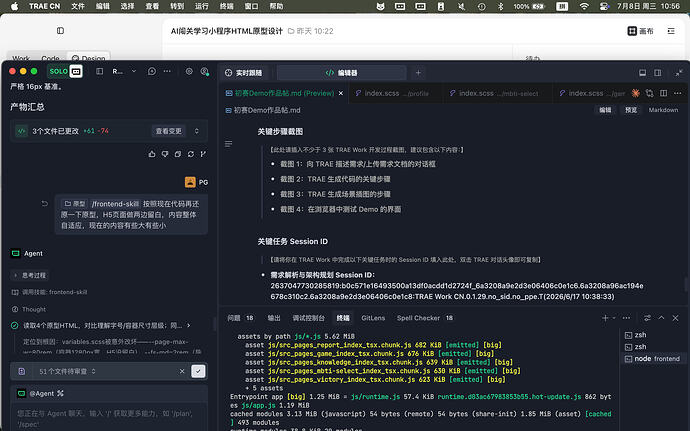Open the more options dots in chat header
The image size is (690, 431).
pos(167,71)
